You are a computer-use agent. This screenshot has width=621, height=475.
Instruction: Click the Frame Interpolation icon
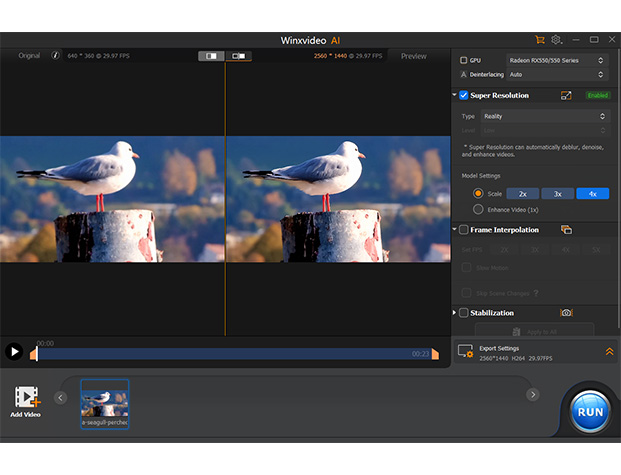[x=566, y=230]
